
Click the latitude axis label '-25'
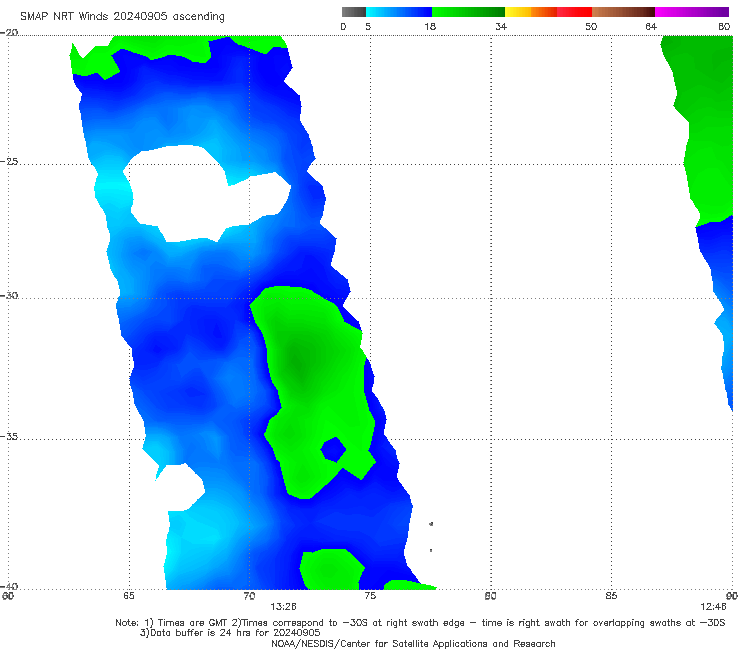click(x=9, y=161)
